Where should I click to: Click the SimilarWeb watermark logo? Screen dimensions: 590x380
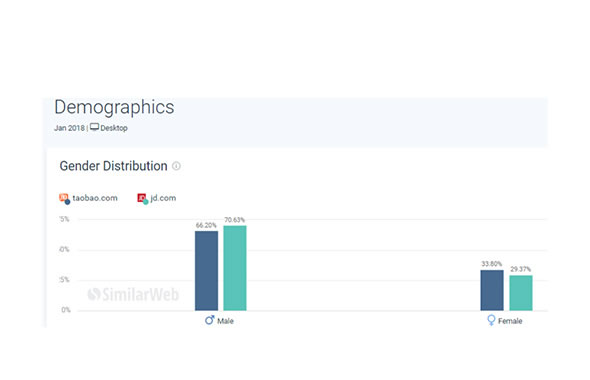click(x=133, y=294)
